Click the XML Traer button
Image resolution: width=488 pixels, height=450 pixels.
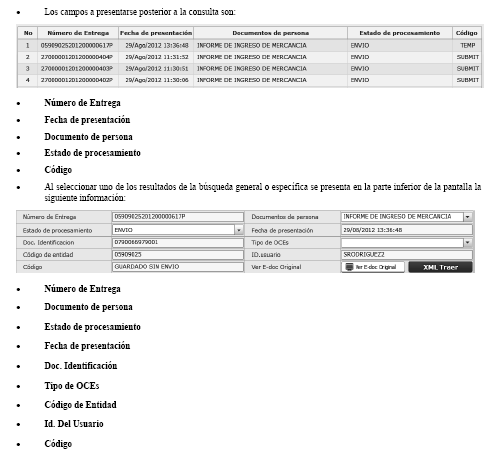440,267
